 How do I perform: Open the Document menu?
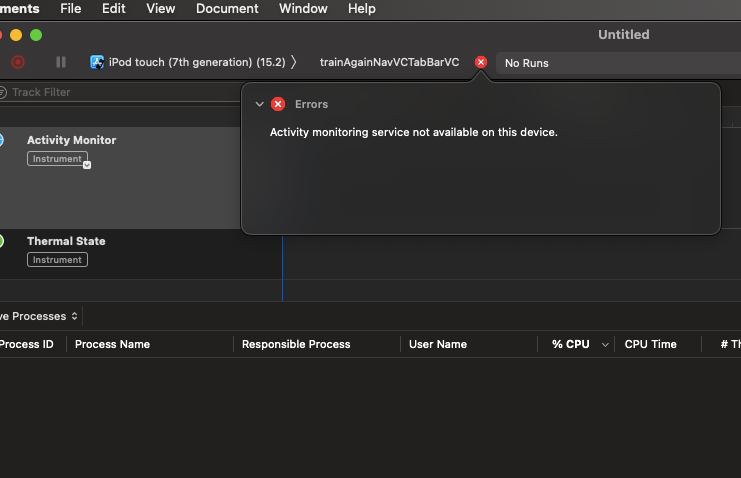227,9
